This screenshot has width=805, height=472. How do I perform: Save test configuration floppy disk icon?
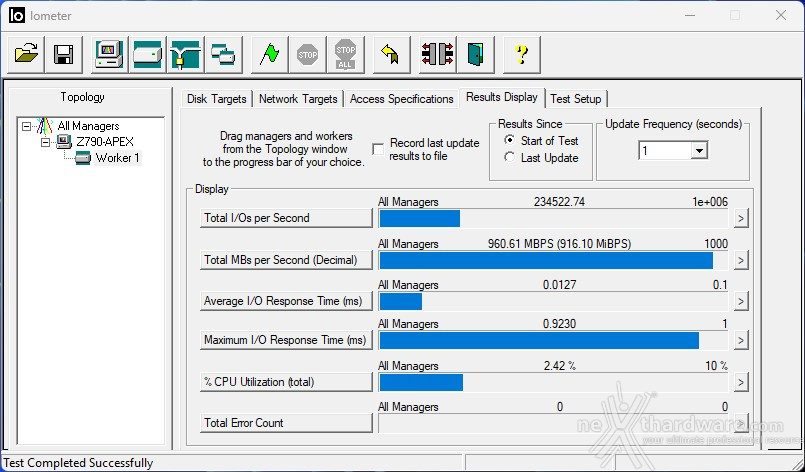click(x=64, y=54)
